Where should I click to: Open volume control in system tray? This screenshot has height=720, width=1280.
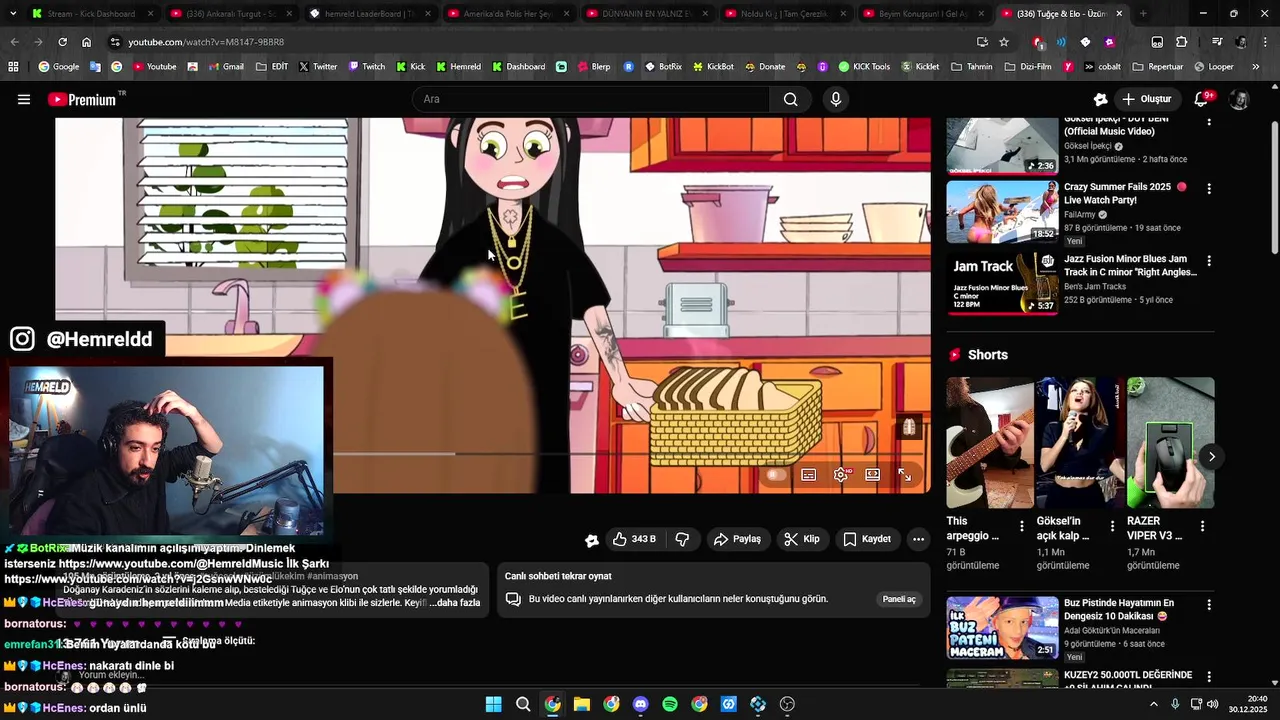(1213, 704)
